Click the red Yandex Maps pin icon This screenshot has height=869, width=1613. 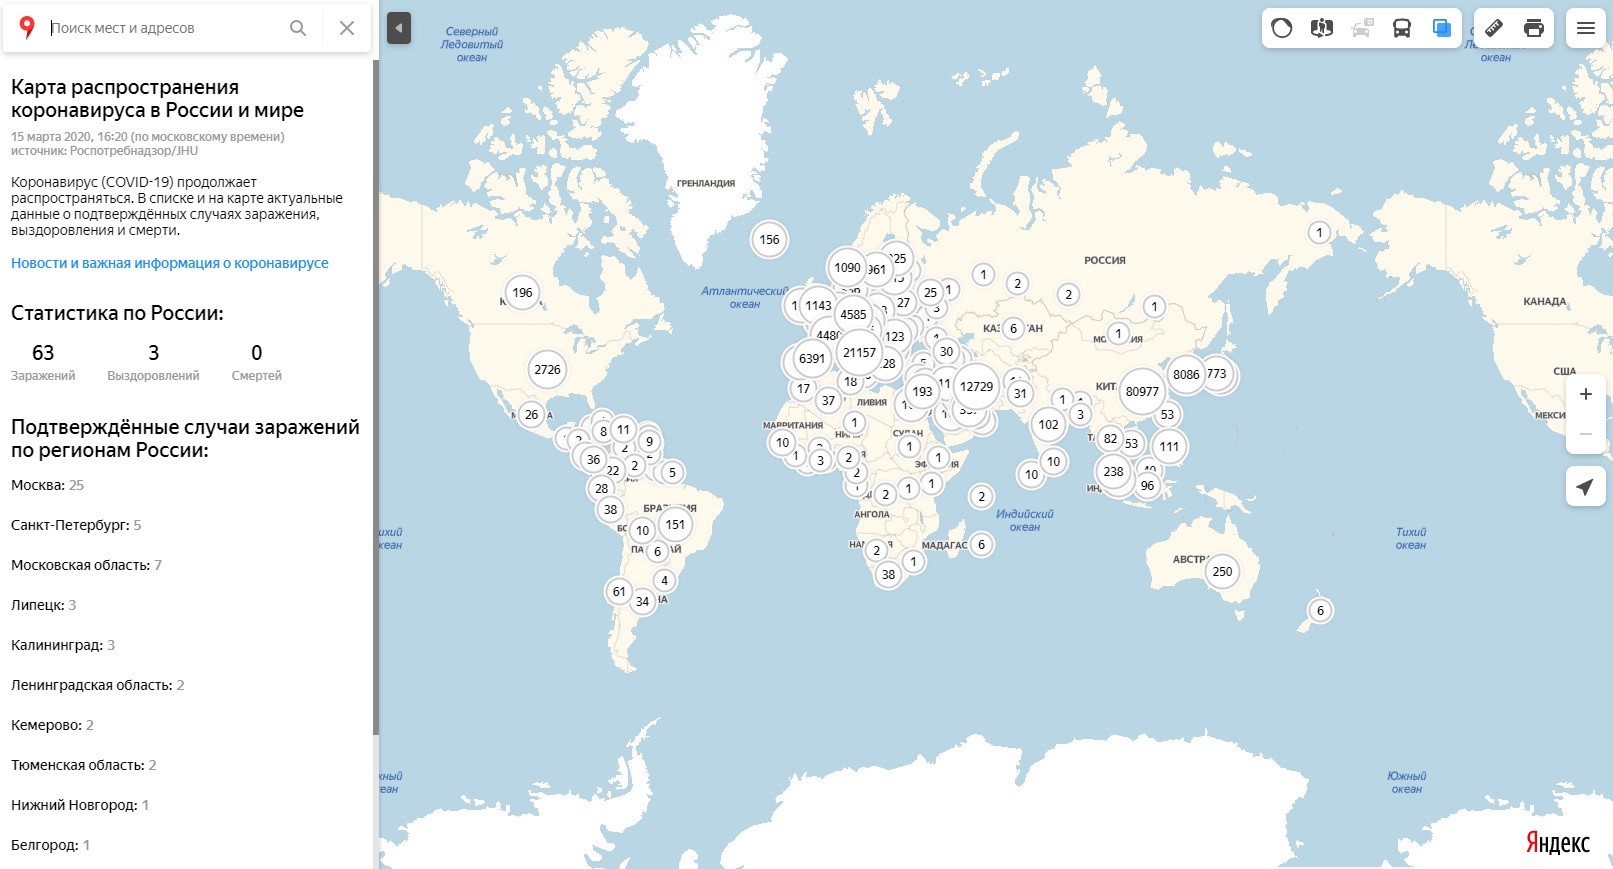27,28
